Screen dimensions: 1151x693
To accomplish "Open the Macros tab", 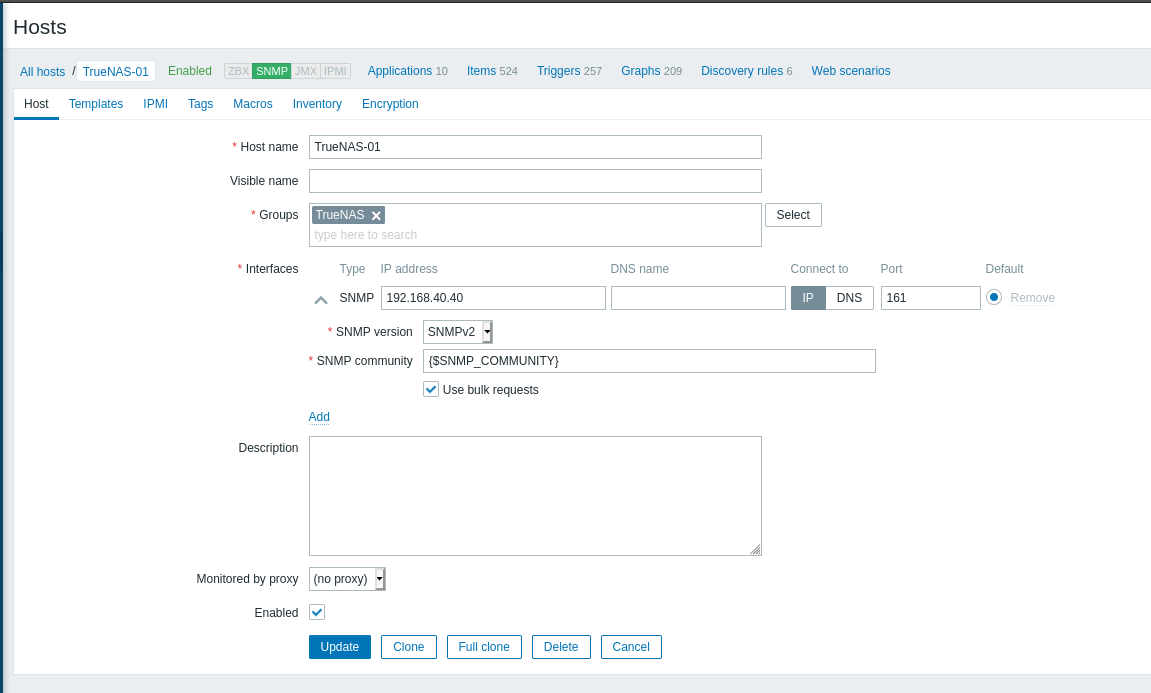I will point(253,104).
